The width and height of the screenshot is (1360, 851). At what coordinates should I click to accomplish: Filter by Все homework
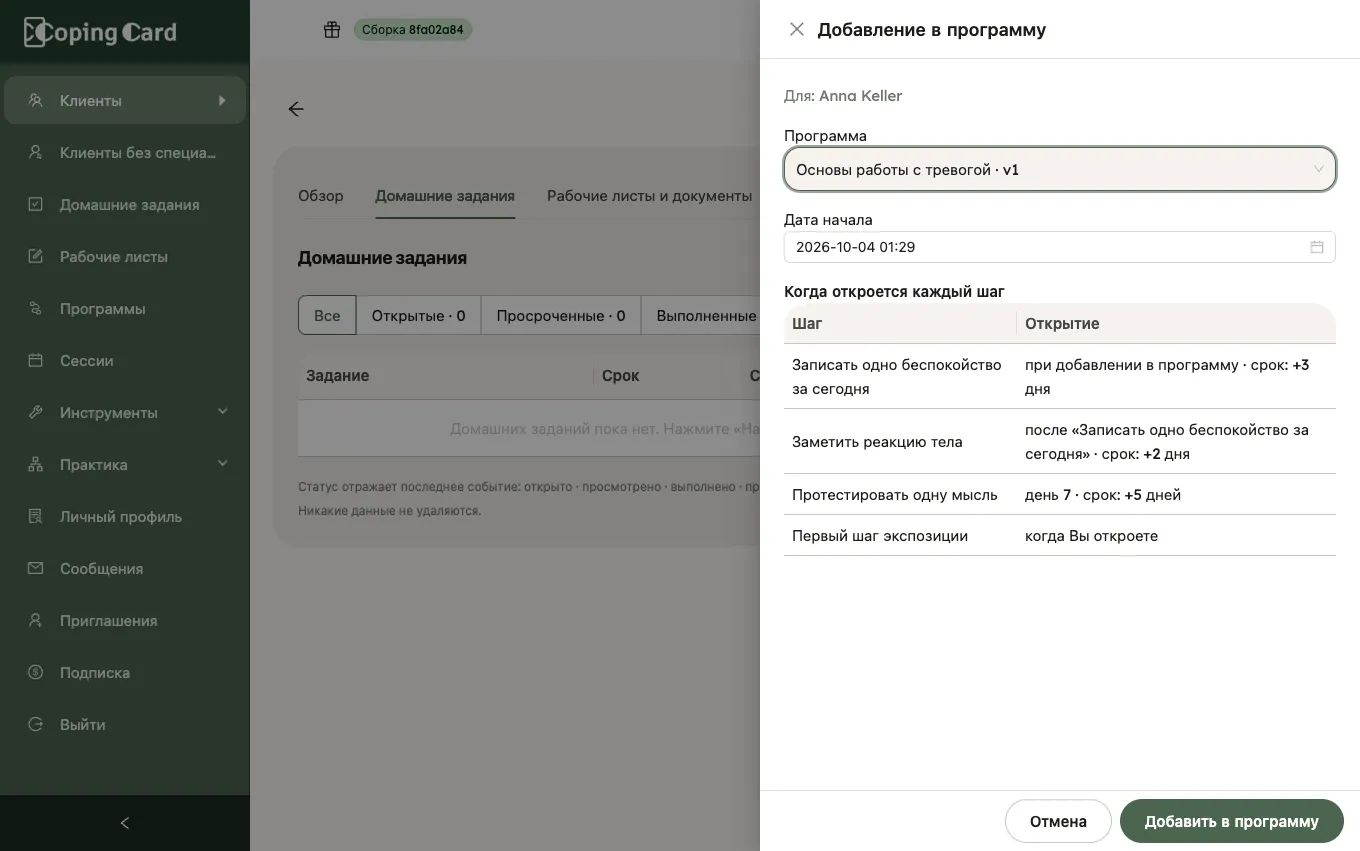pyautogui.click(x=327, y=315)
